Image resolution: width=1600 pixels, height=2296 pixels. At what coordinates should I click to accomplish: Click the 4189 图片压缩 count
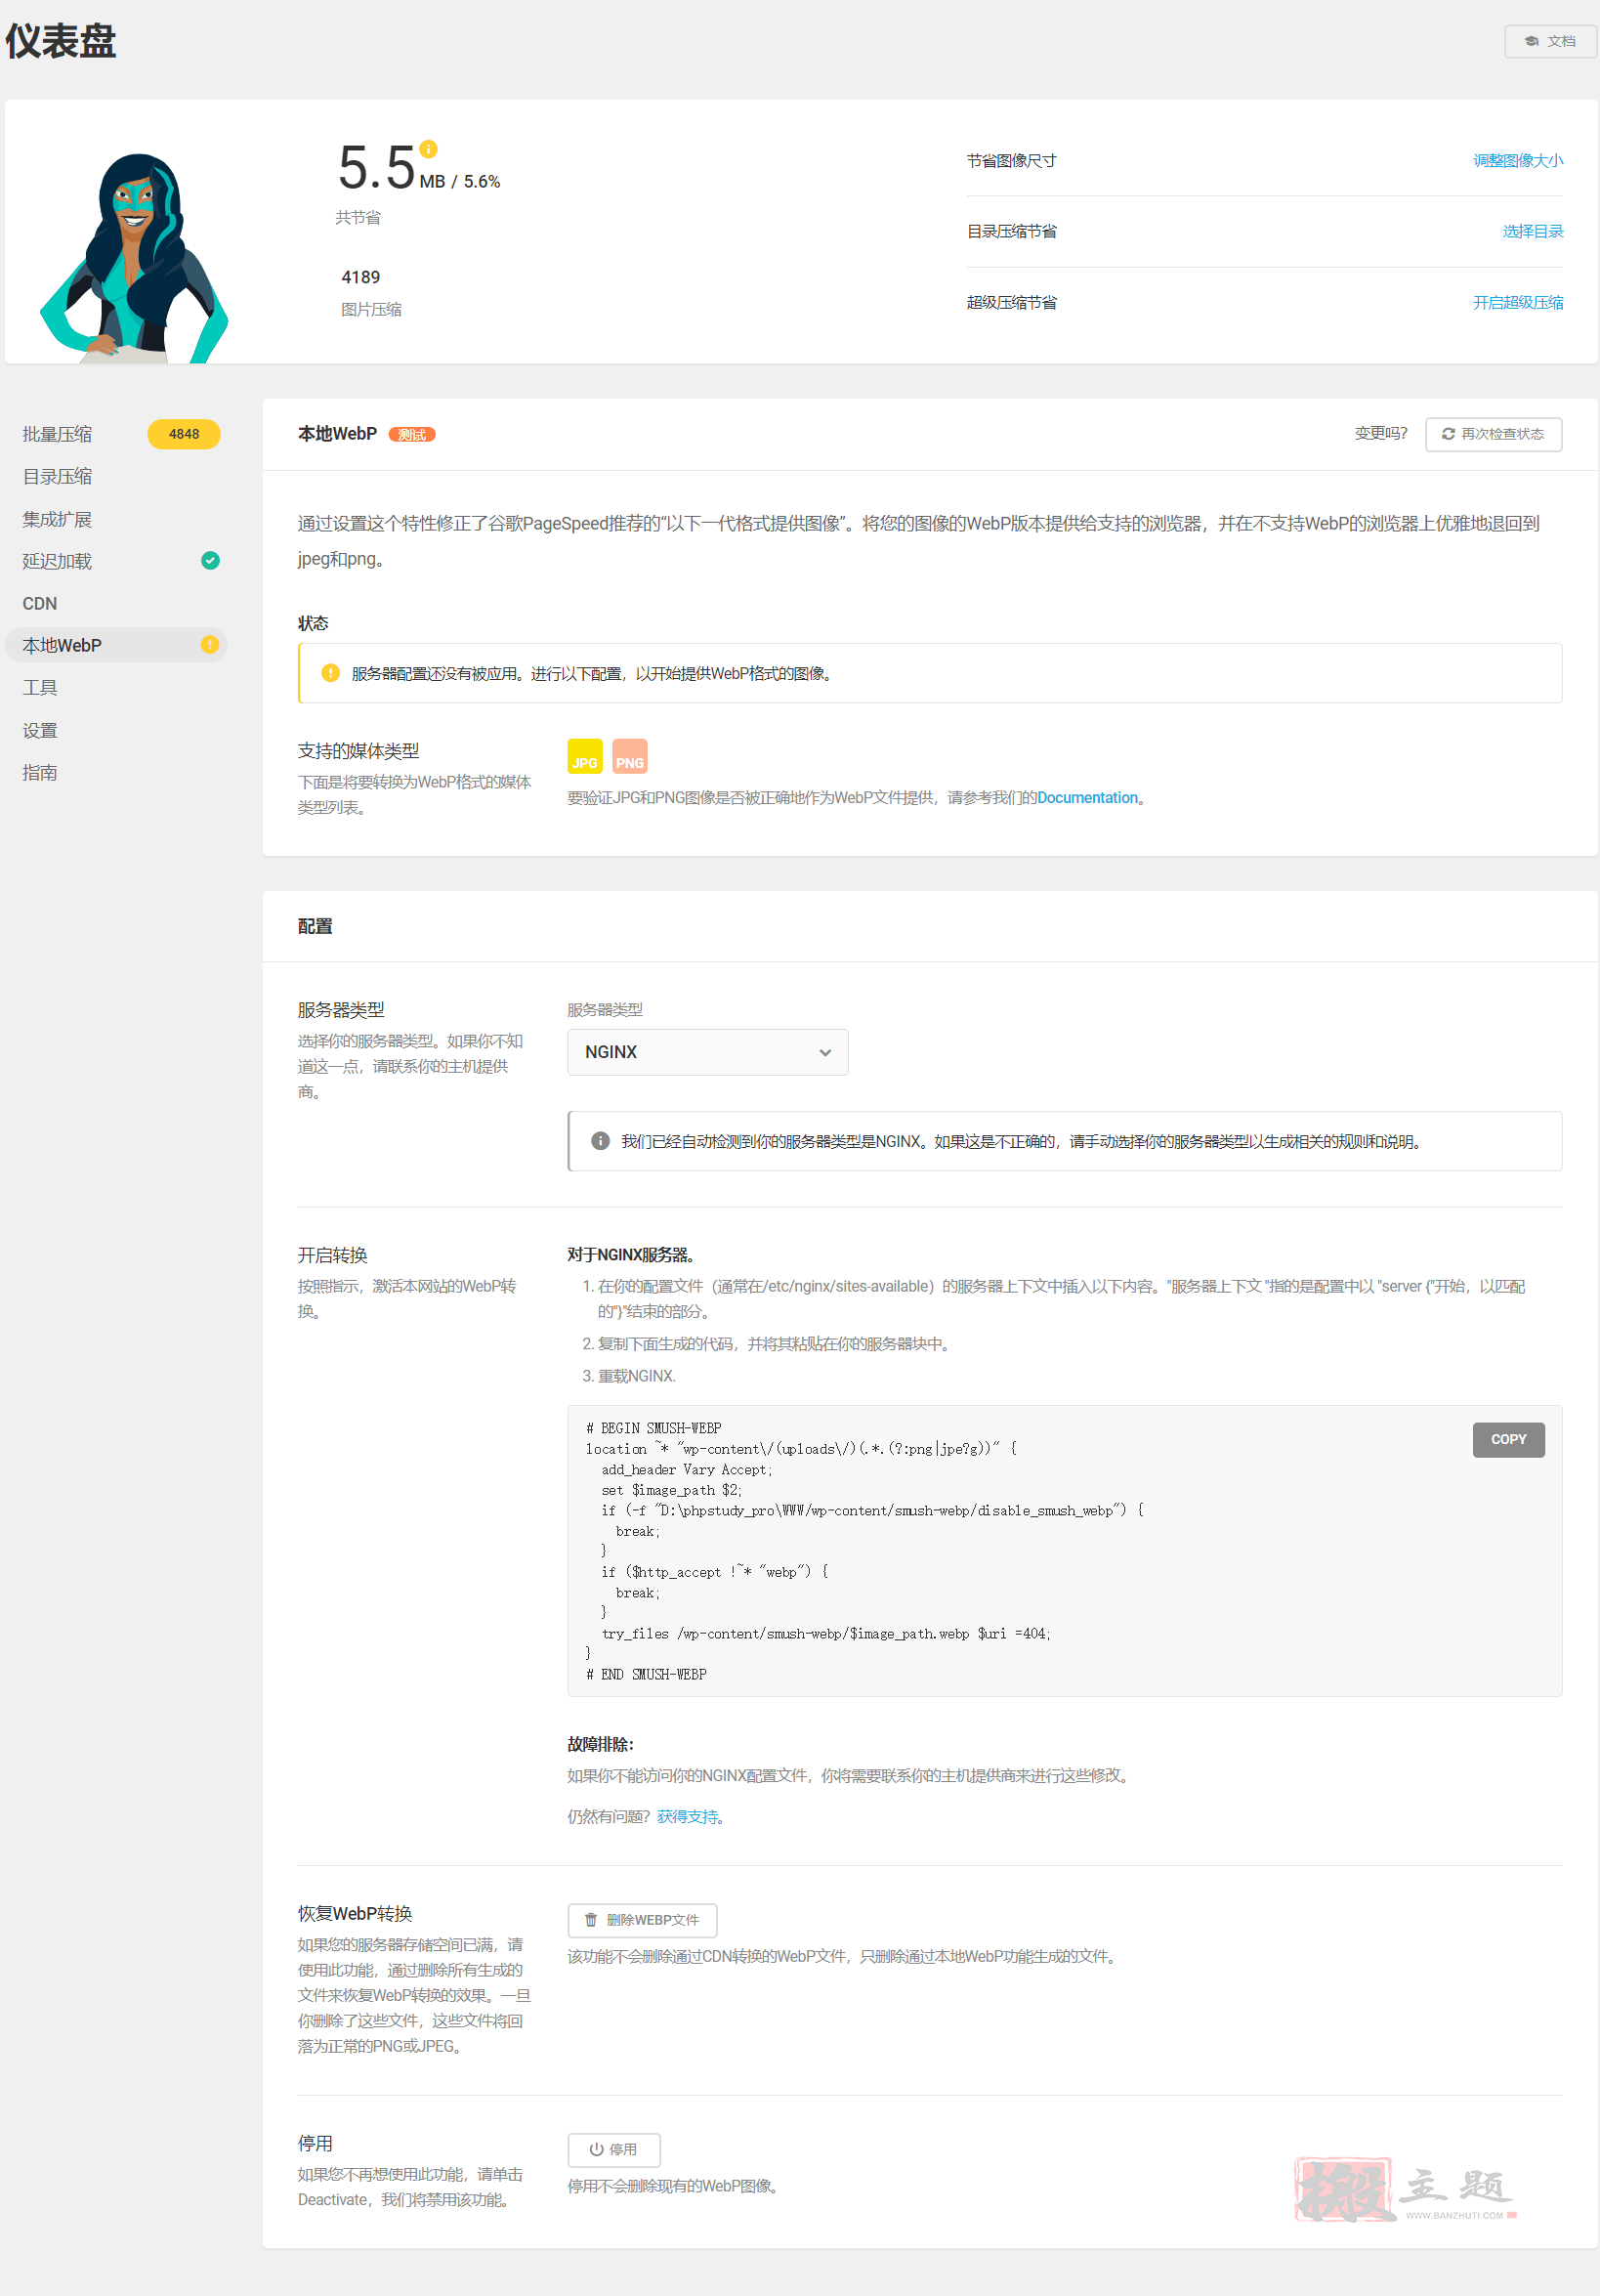pos(361,277)
